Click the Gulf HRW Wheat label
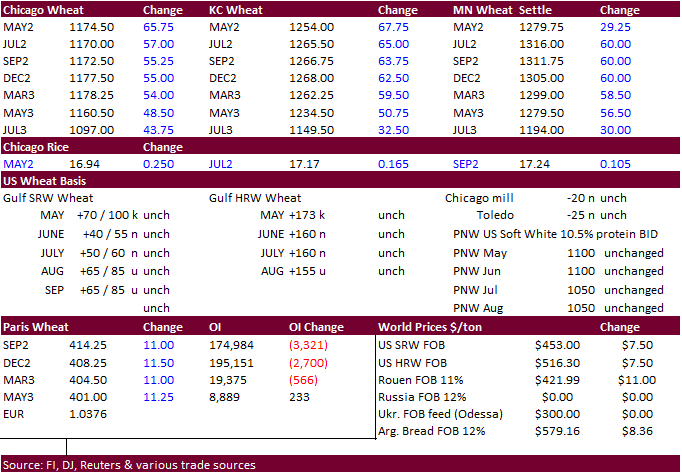Image resolution: width=682 pixels, height=474 pixels. (255, 198)
